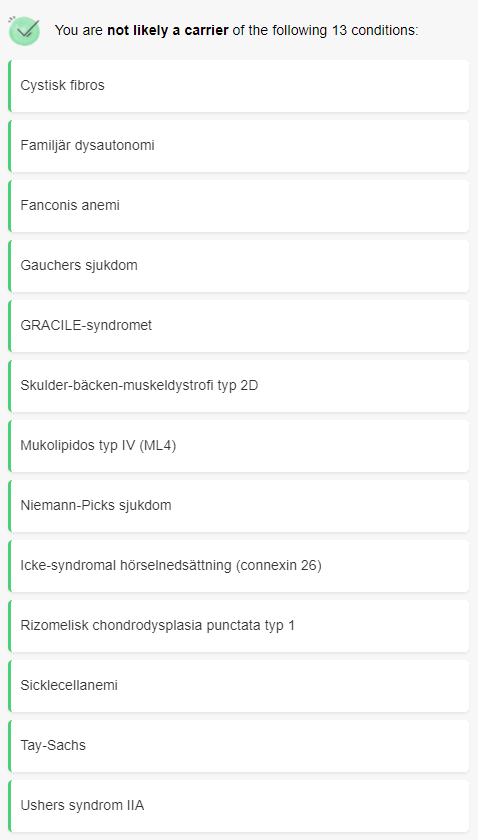478x840 pixels.
Task: Select the GRACILE-syndromet card
Action: (239, 326)
